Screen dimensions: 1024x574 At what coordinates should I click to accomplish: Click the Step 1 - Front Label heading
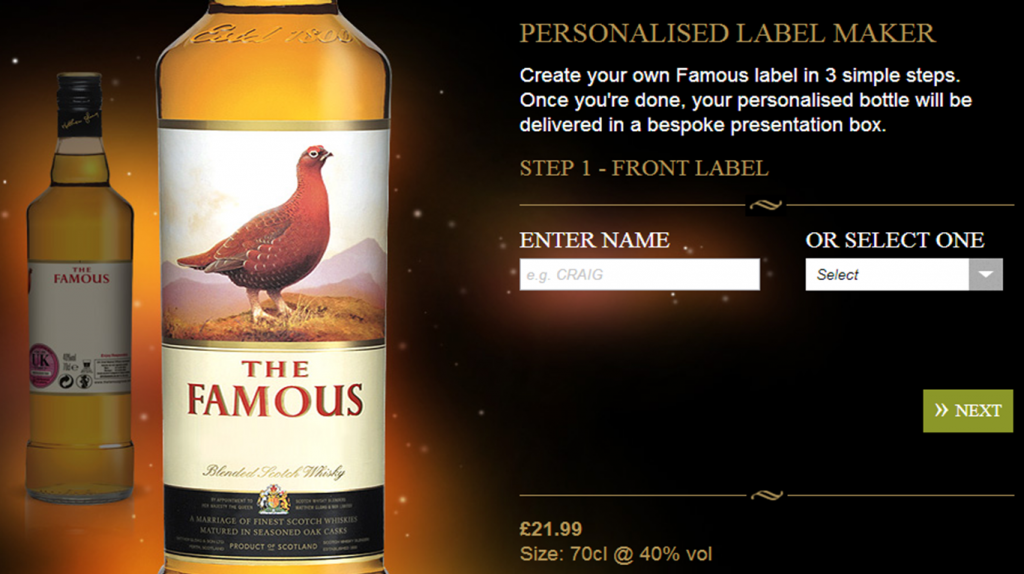click(644, 168)
